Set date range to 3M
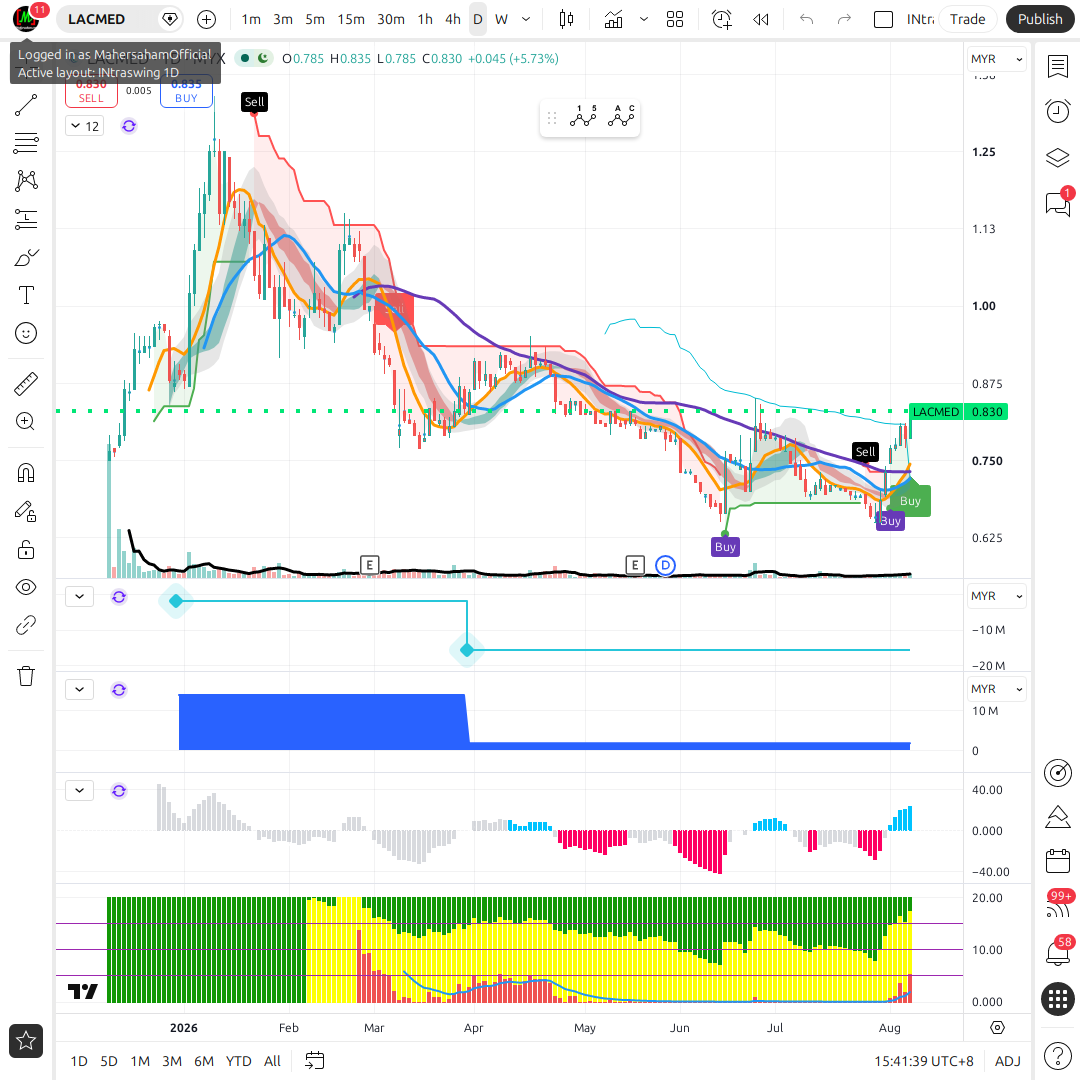 pos(172,1061)
